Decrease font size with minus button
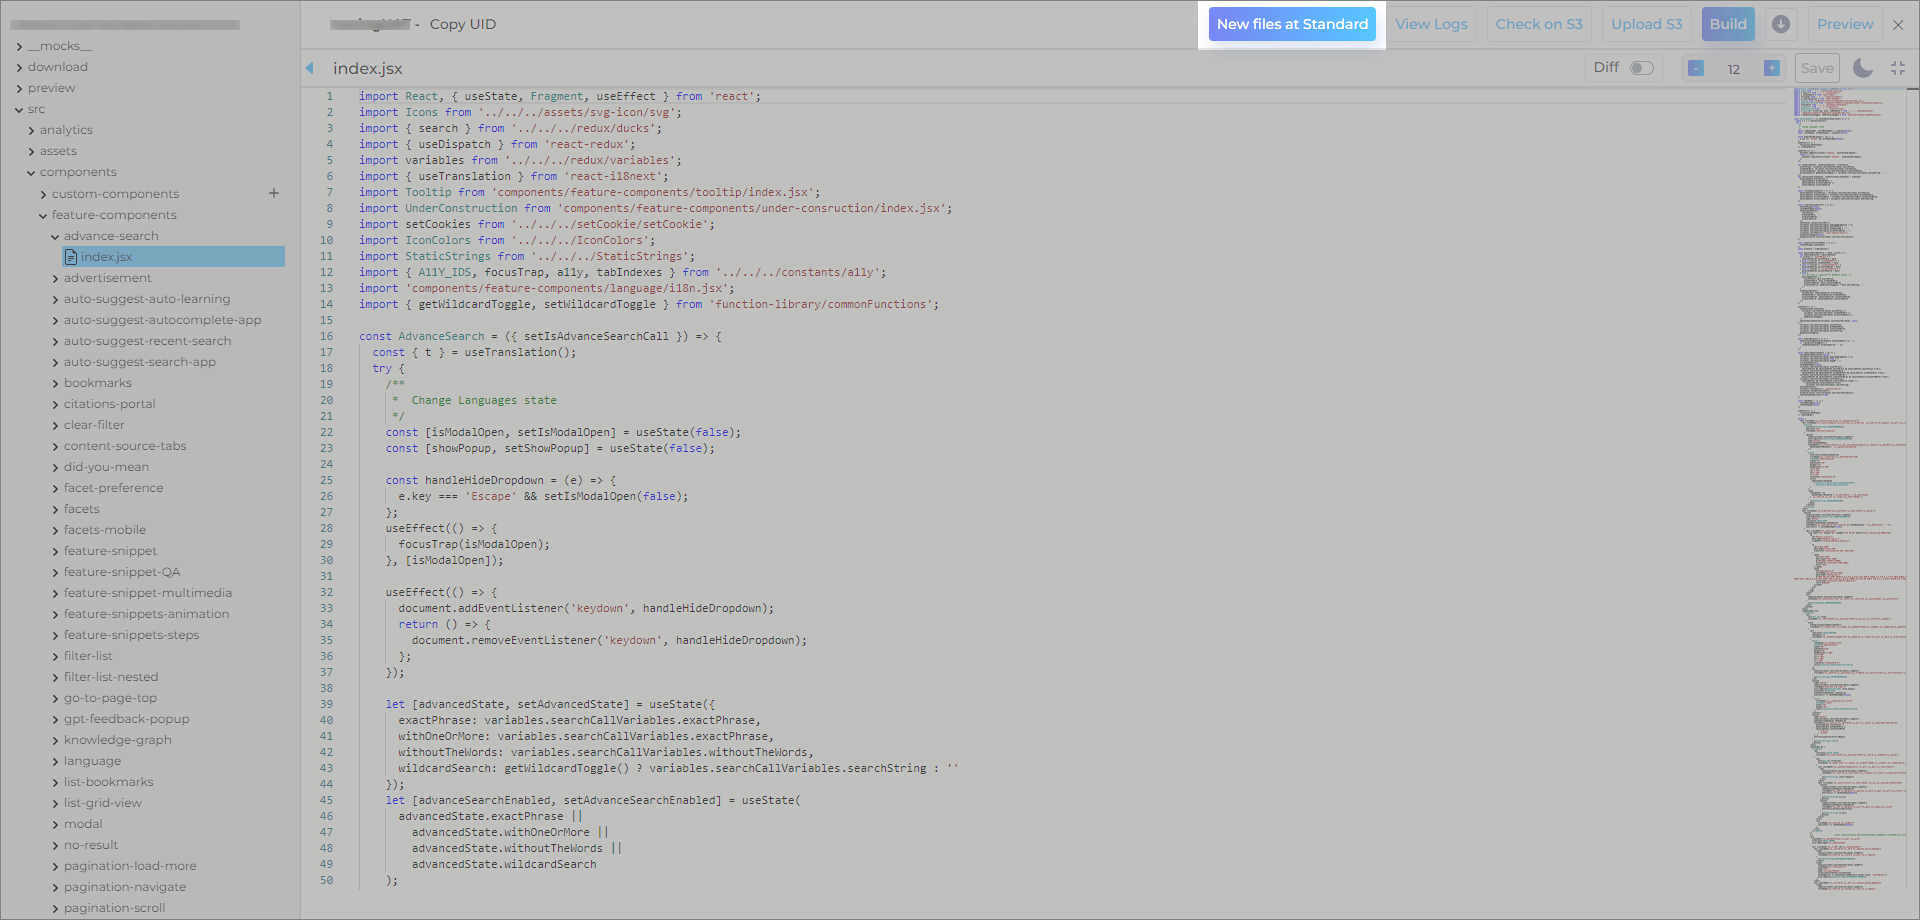 [1696, 68]
